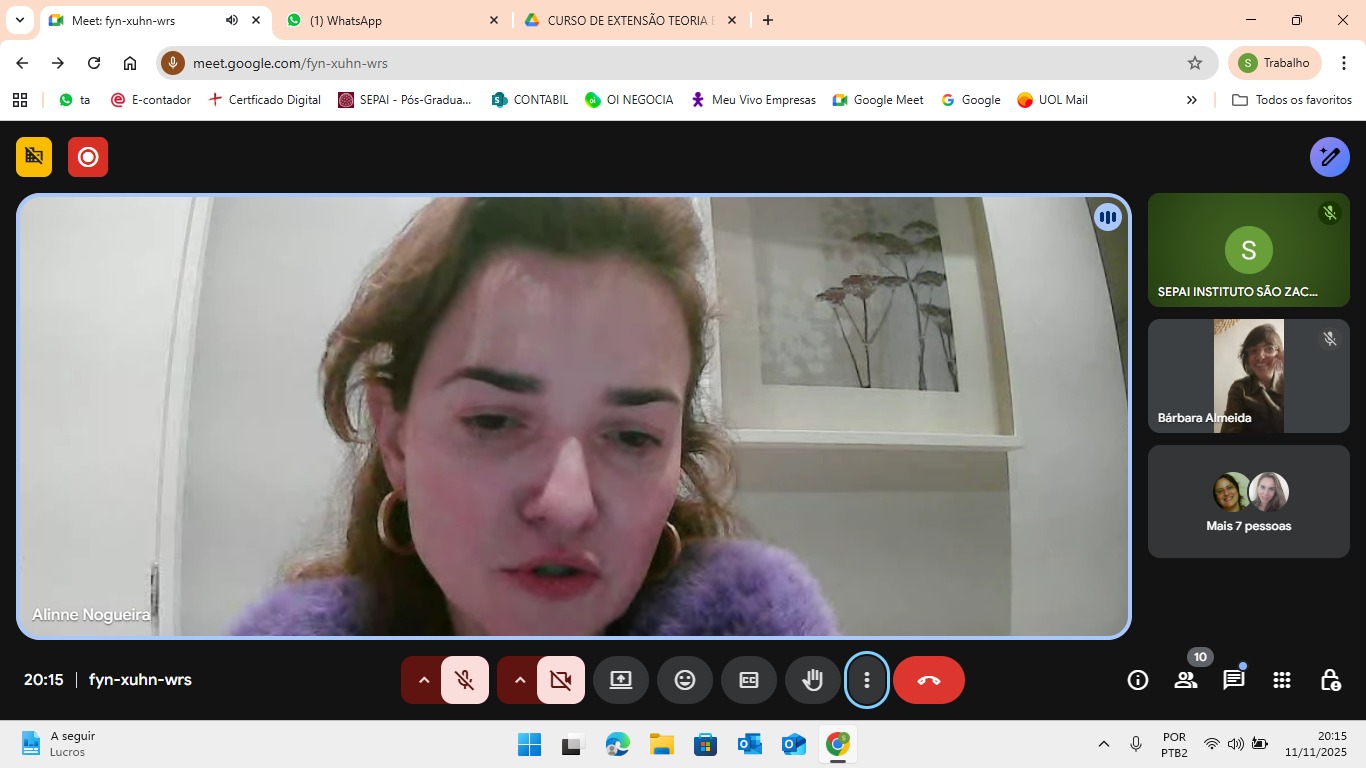
Task: Click the red end call button
Action: [928, 680]
